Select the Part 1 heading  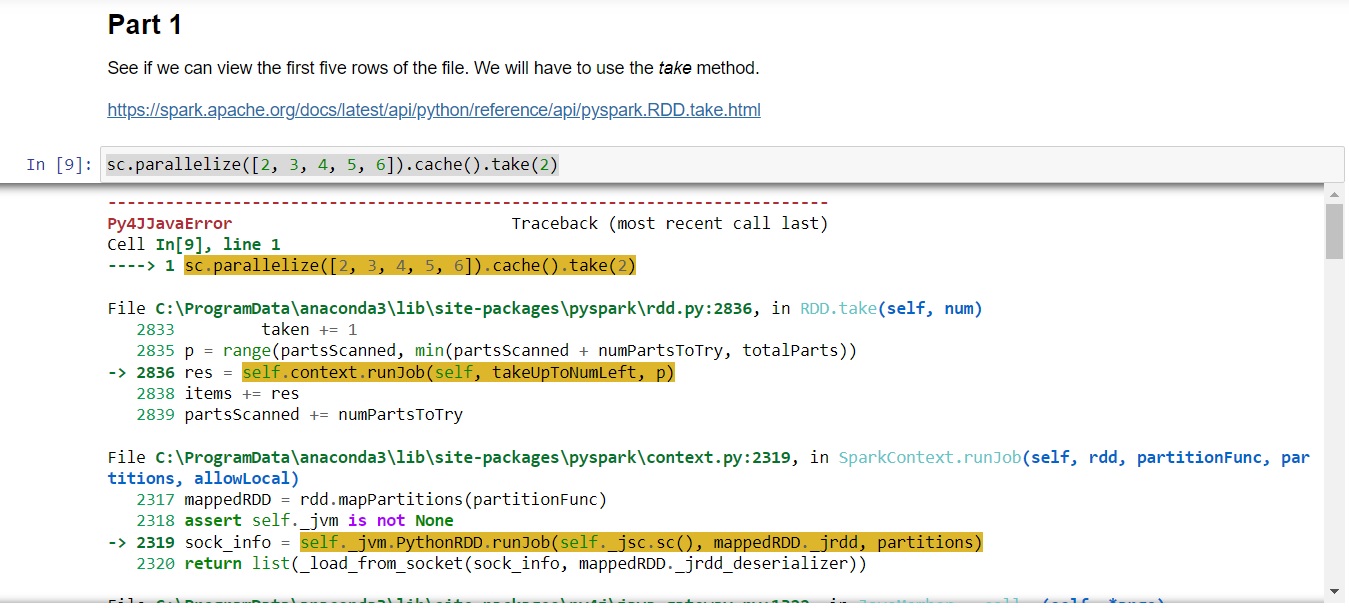[x=144, y=24]
